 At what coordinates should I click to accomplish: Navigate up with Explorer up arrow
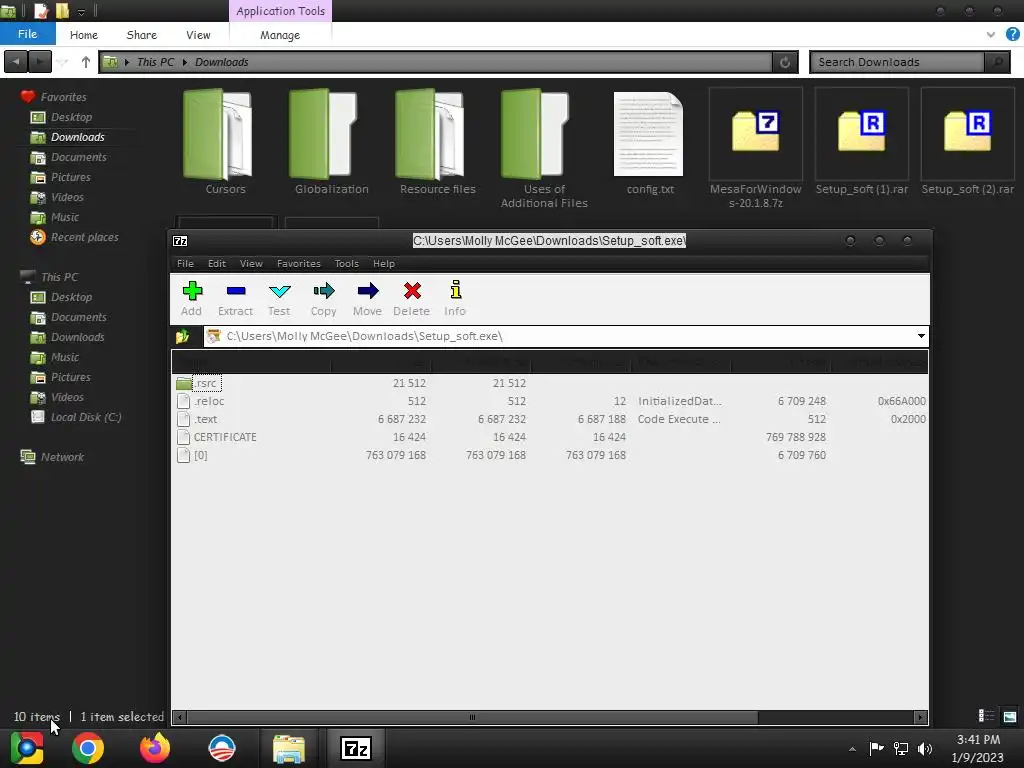click(x=86, y=62)
